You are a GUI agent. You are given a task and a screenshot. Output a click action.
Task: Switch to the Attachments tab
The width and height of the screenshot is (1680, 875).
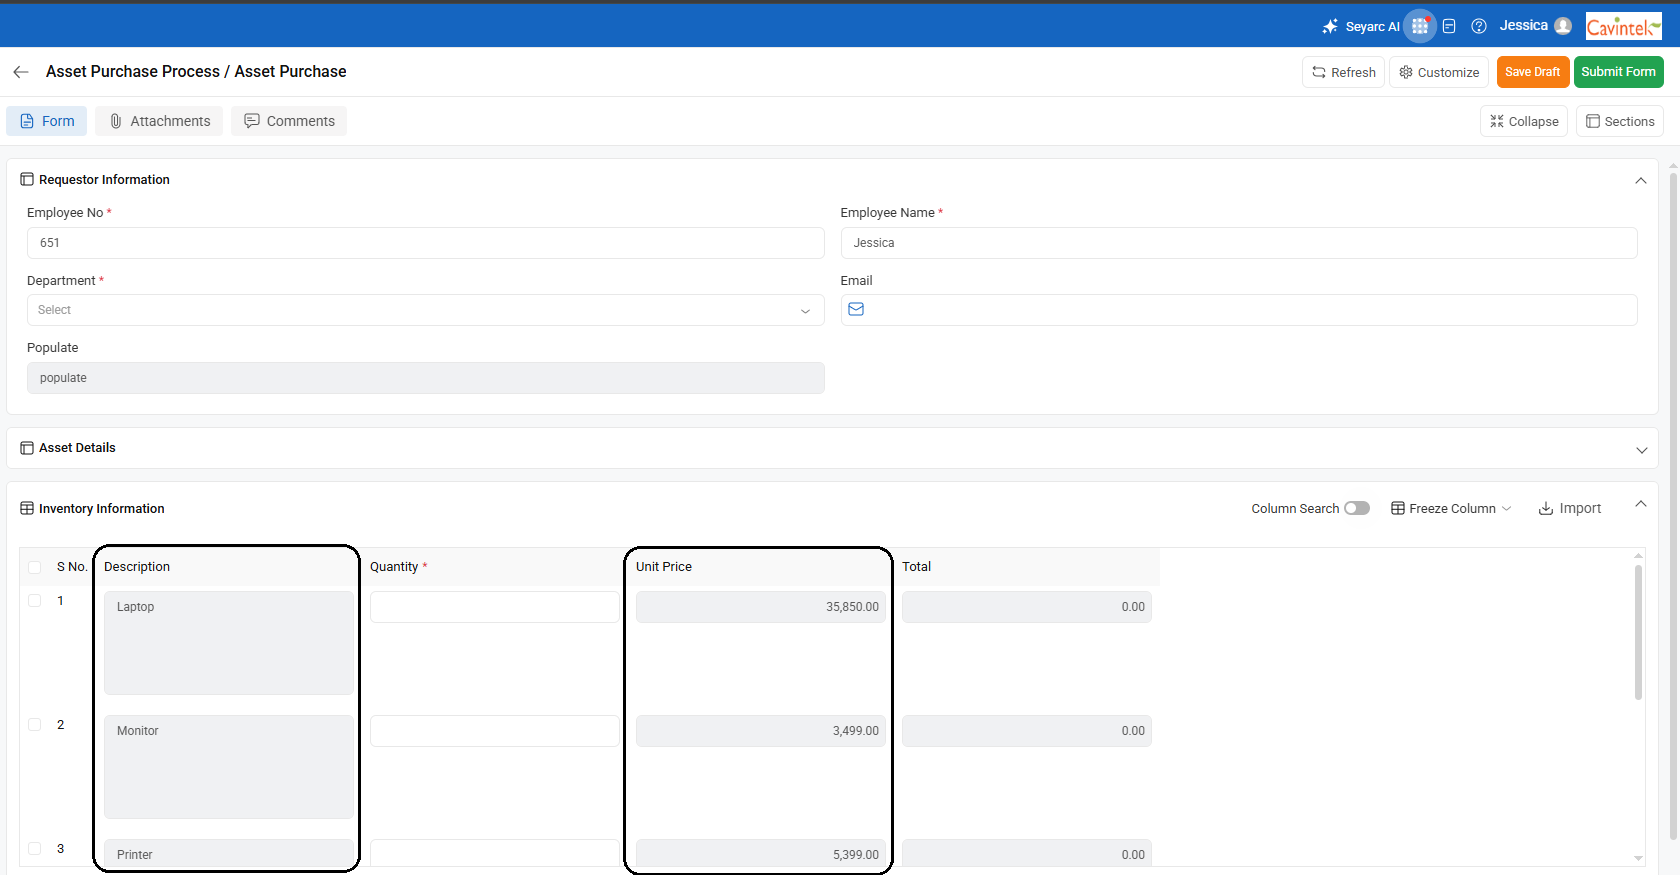159,121
